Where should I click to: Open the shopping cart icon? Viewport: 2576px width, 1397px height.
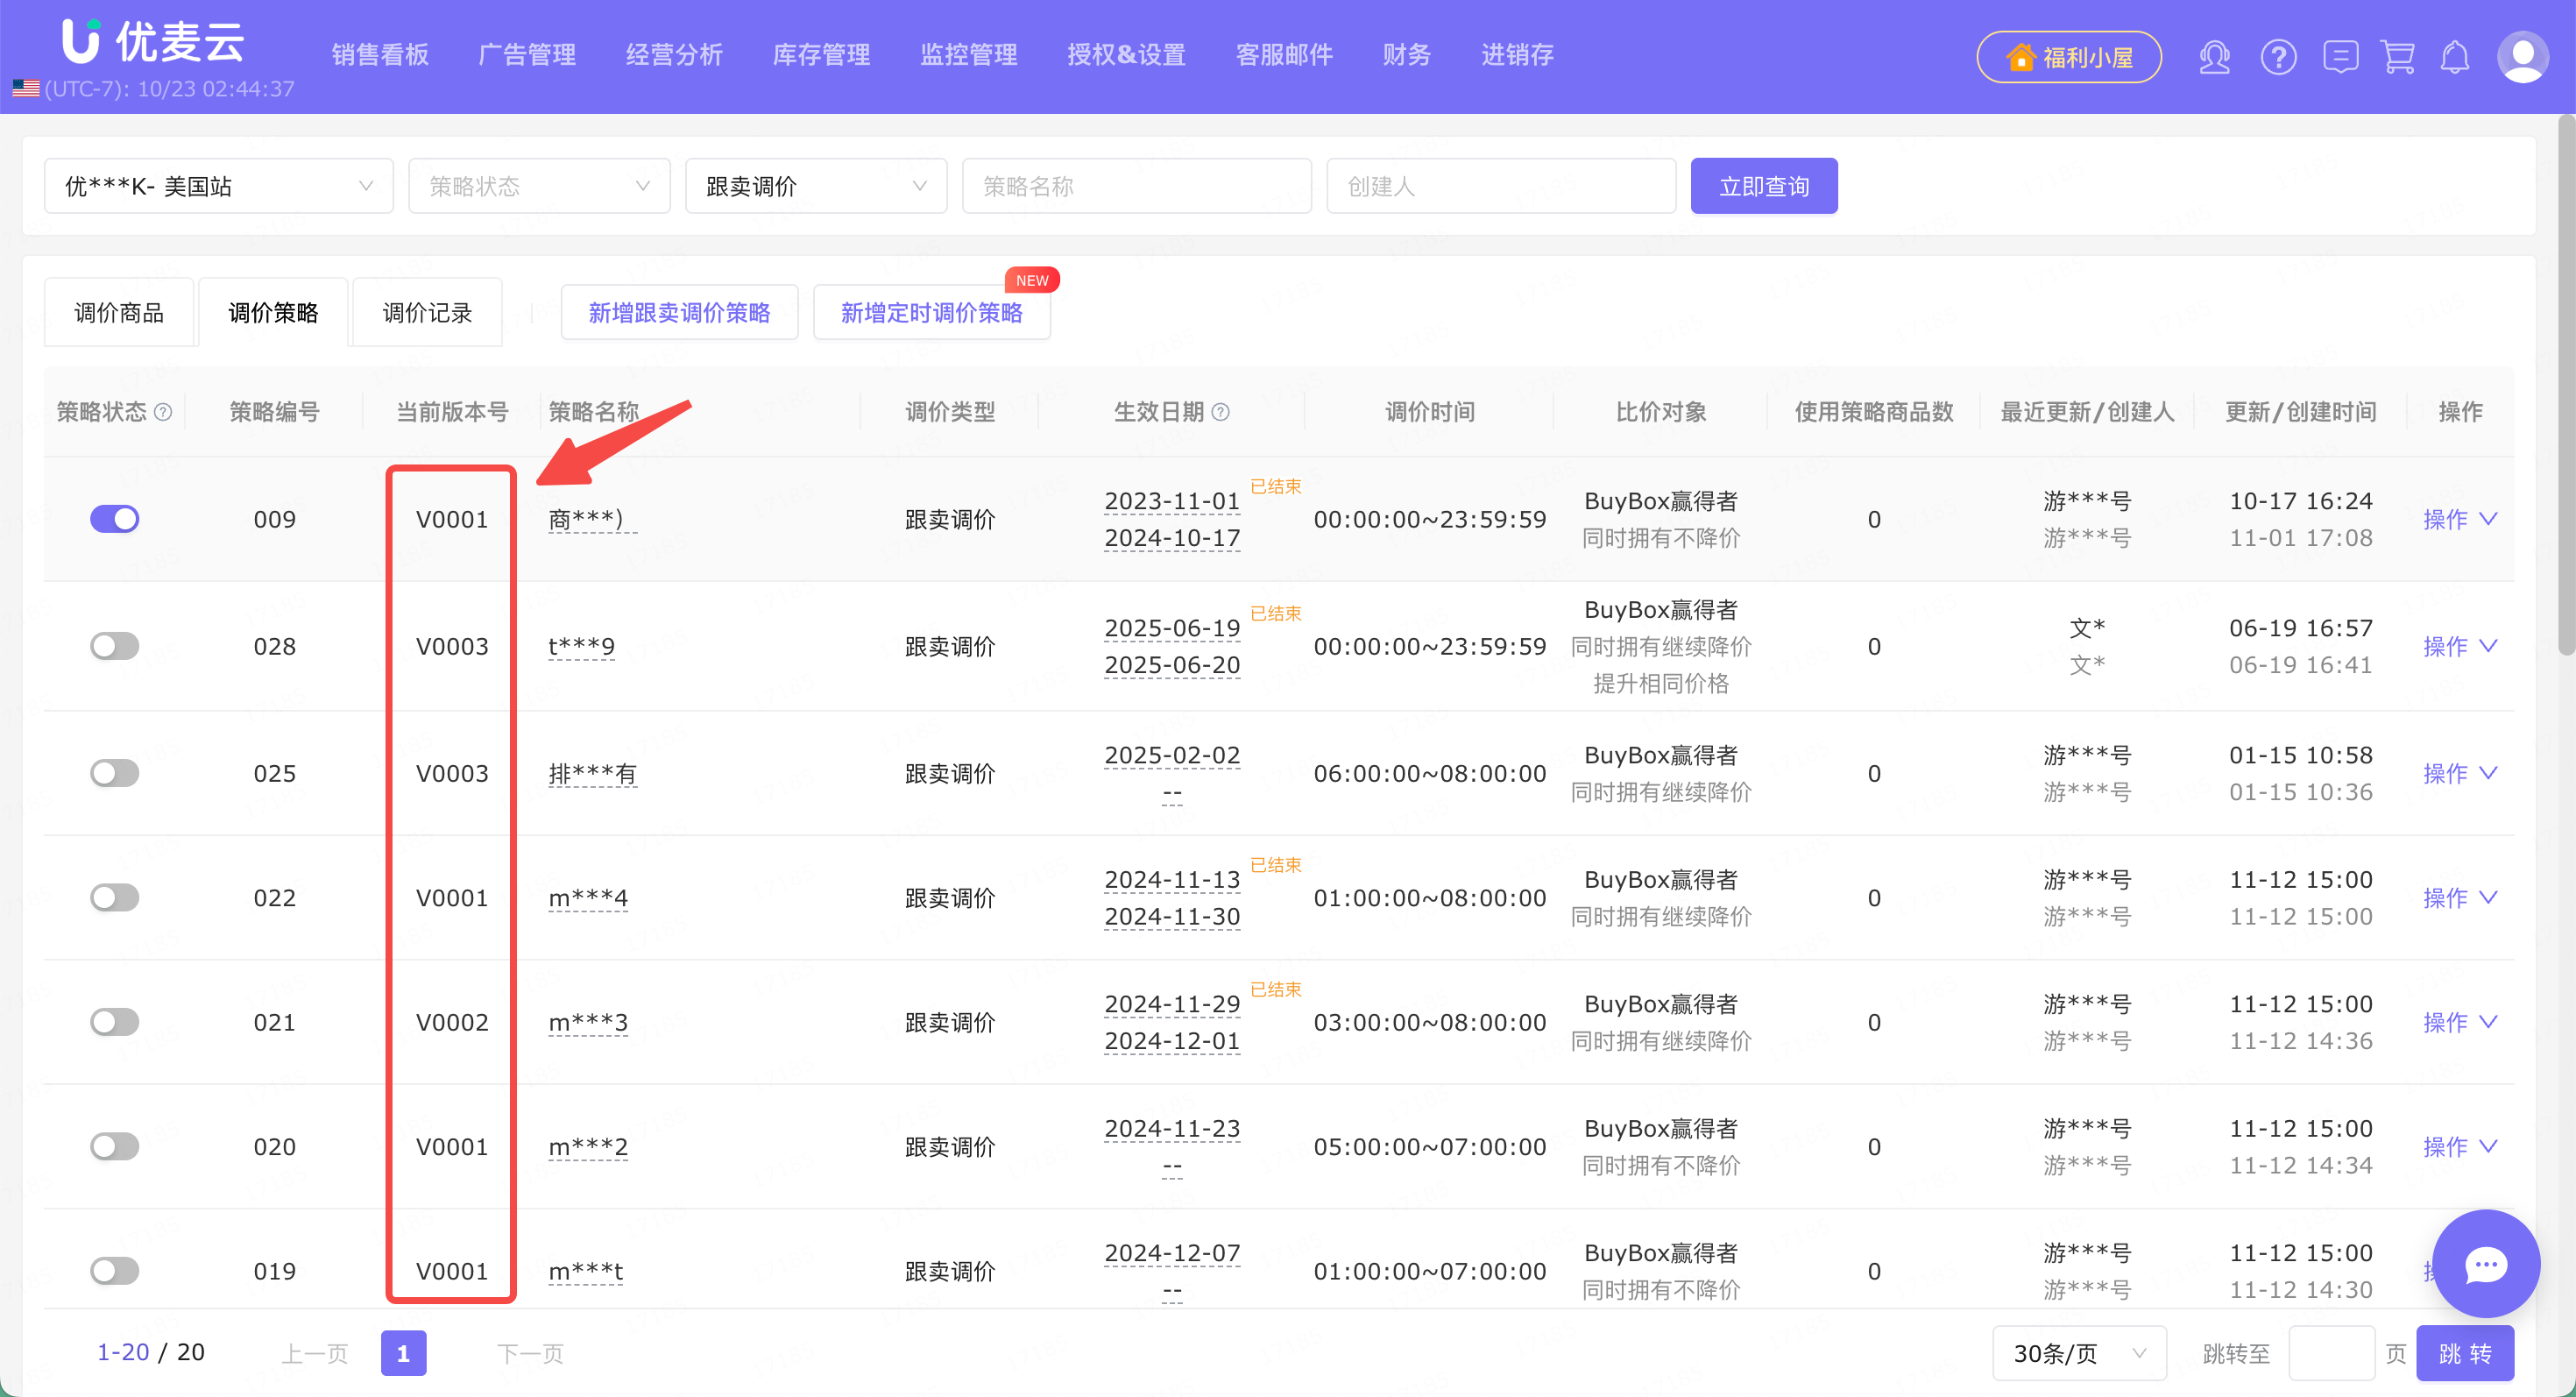pyautogui.click(x=2398, y=57)
